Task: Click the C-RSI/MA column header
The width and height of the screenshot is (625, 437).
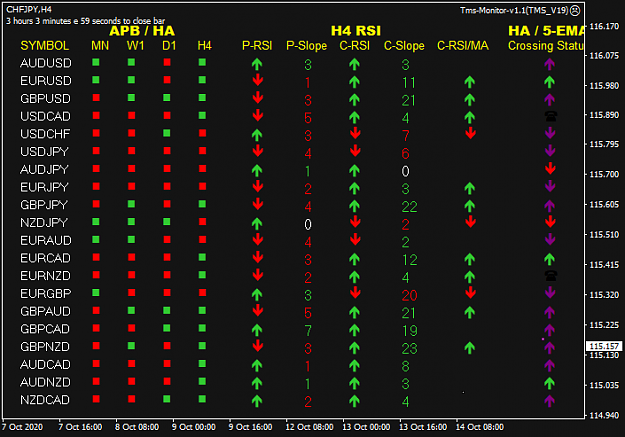Action: [x=463, y=46]
